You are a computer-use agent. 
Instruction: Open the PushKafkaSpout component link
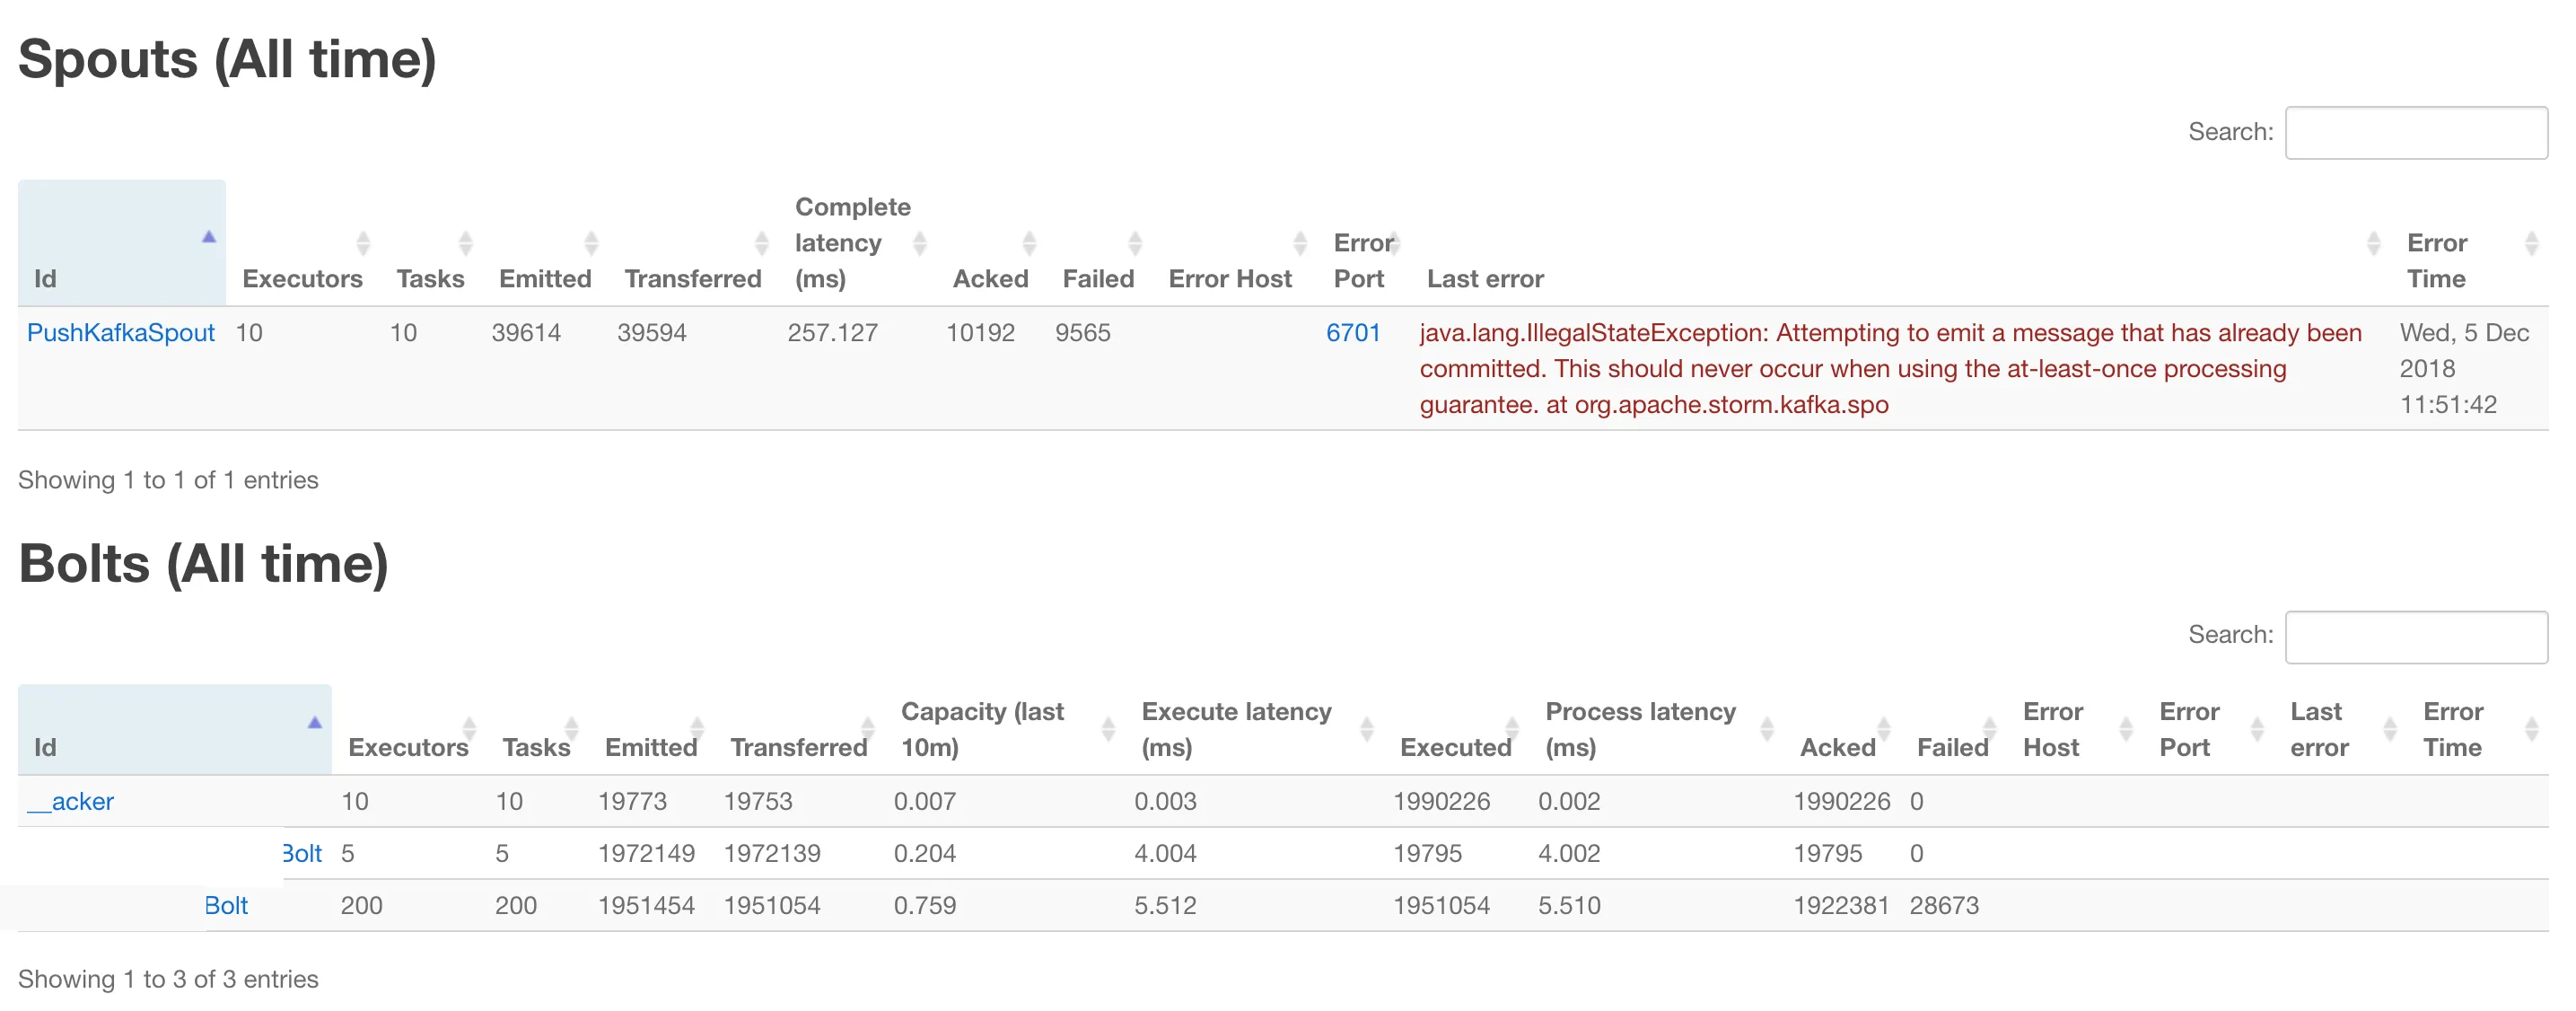[x=121, y=333]
